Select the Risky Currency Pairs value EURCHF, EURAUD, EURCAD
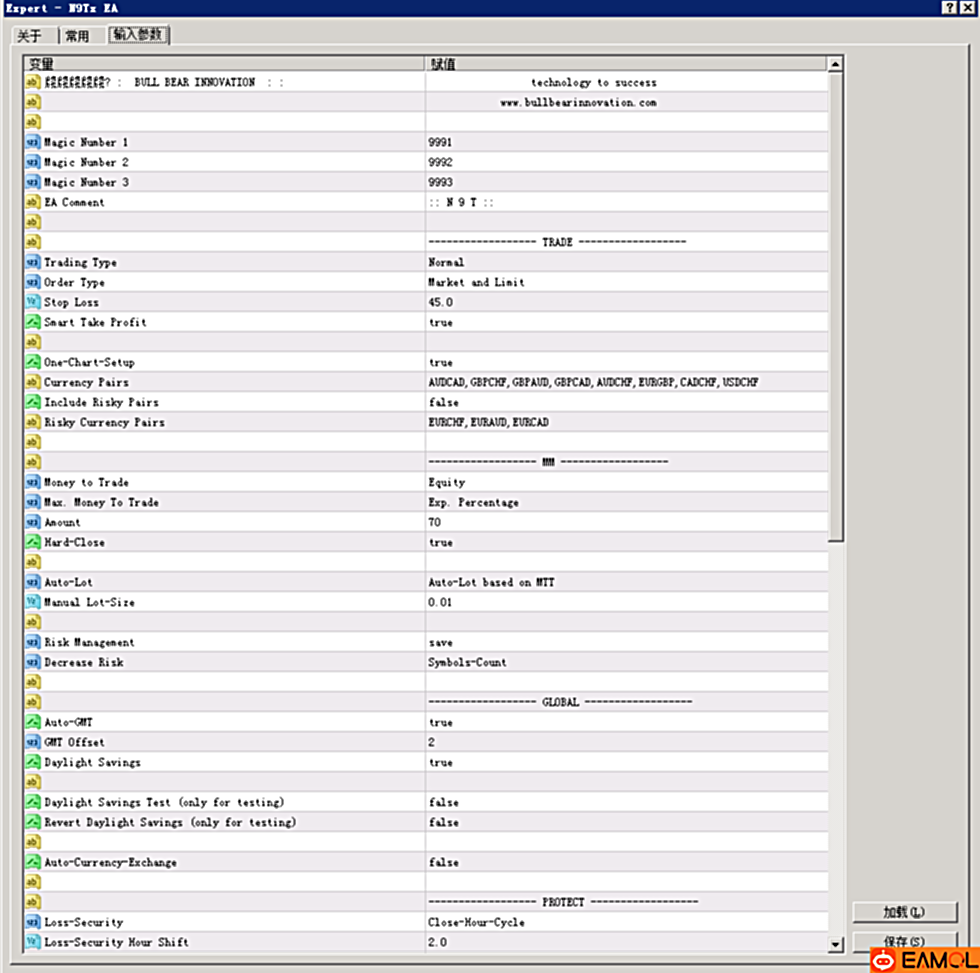This screenshot has height=973, width=980. [488, 422]
